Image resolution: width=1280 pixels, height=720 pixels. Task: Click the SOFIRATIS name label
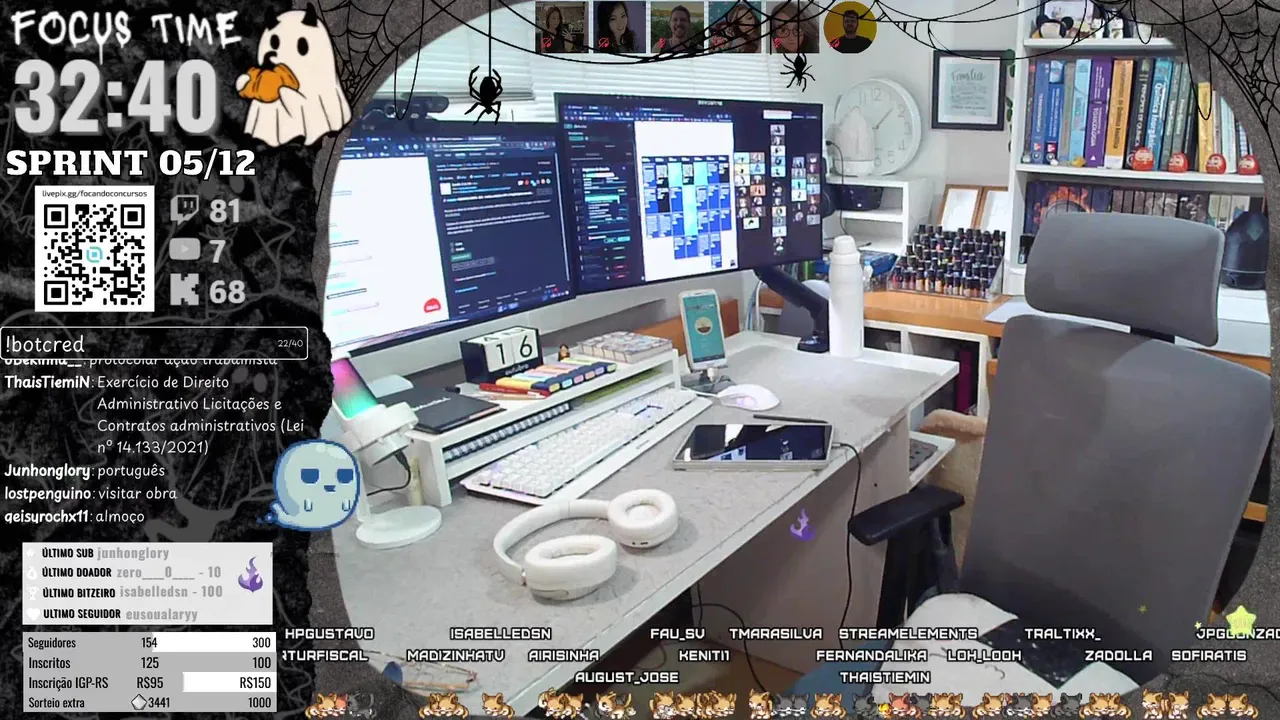1209,656
